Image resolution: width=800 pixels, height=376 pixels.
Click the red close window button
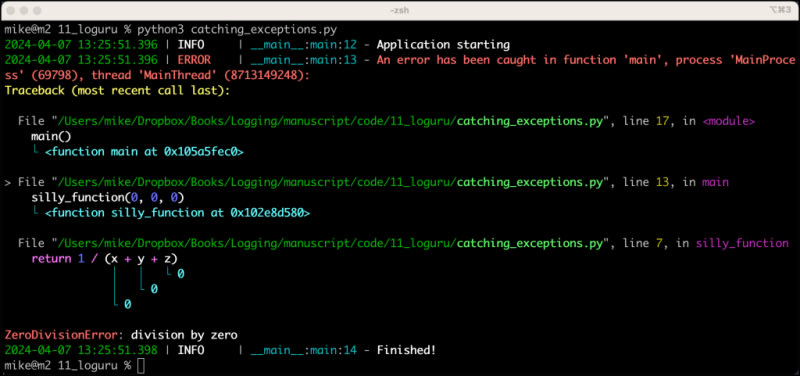[11, 10]
